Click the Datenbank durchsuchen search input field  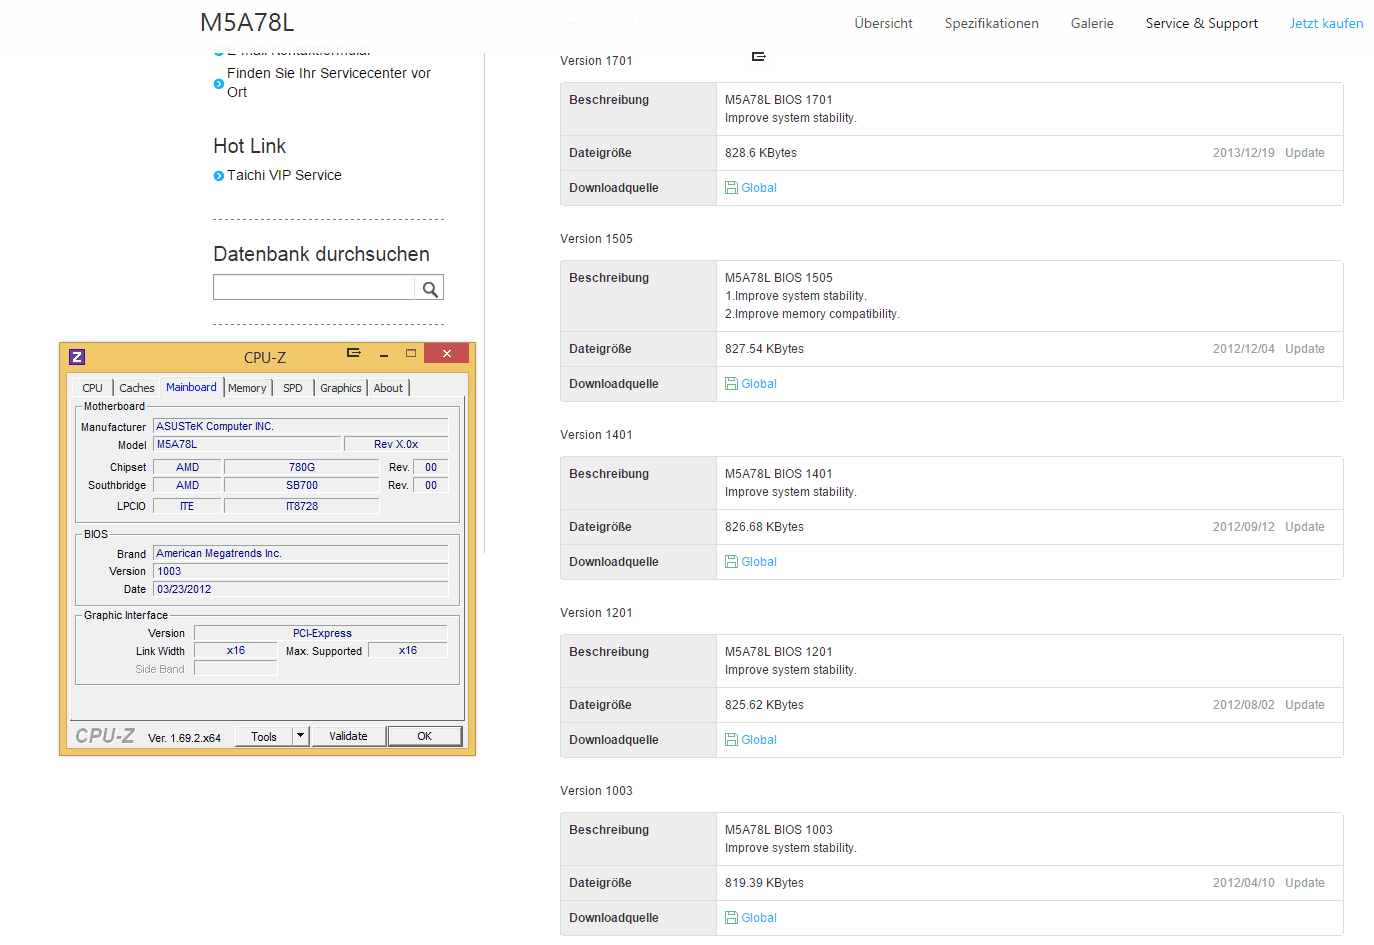(314, 288)
